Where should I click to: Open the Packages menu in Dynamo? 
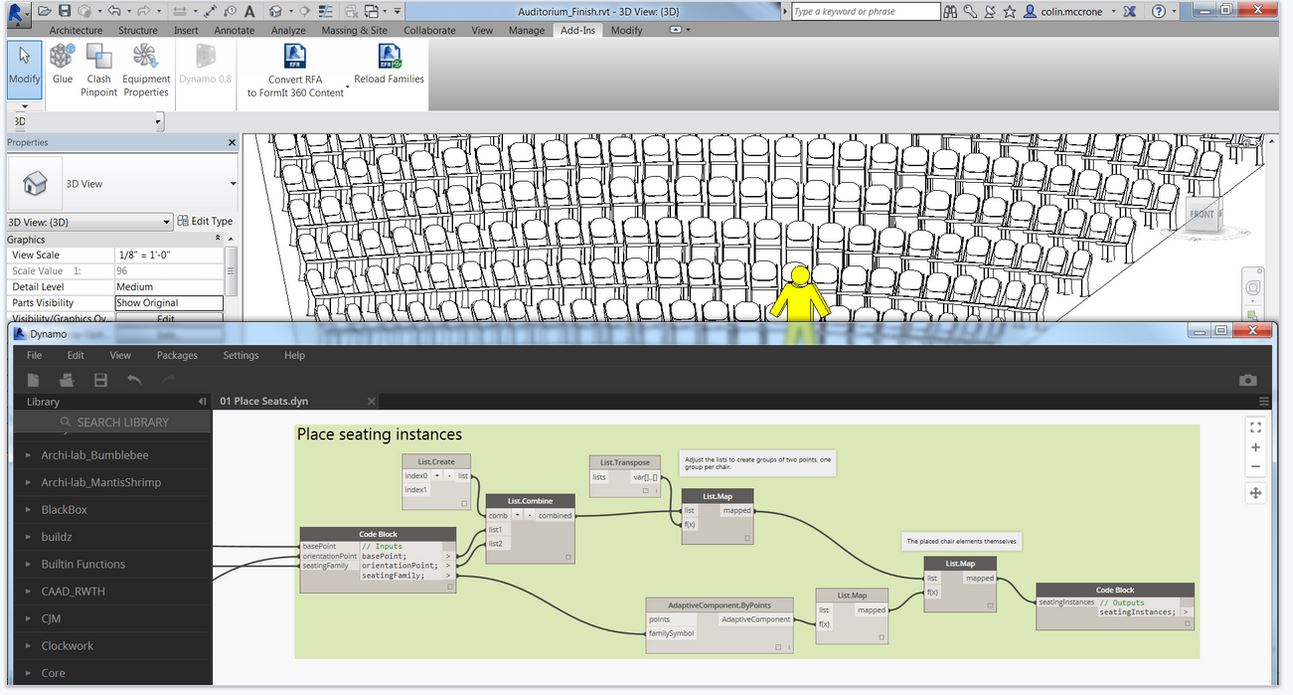tap(177, 355)
